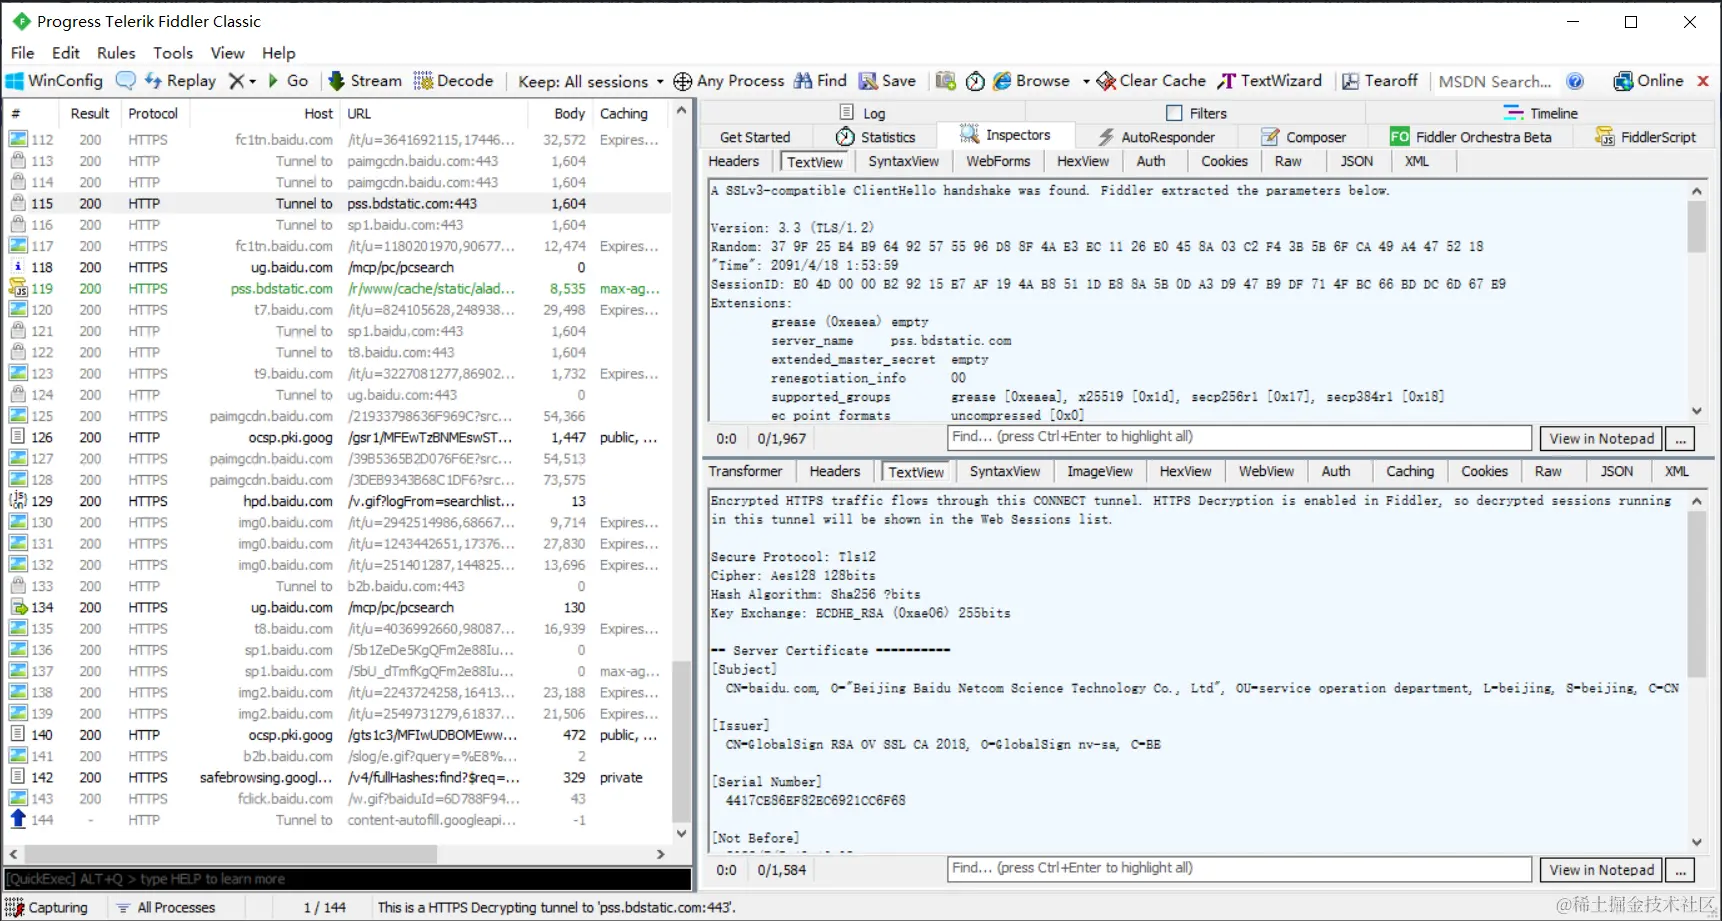Select the response Transformer tab

(745, 471)
